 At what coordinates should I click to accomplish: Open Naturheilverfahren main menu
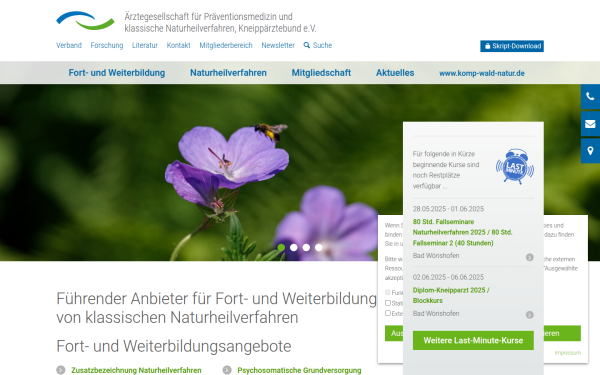(228, 73)
